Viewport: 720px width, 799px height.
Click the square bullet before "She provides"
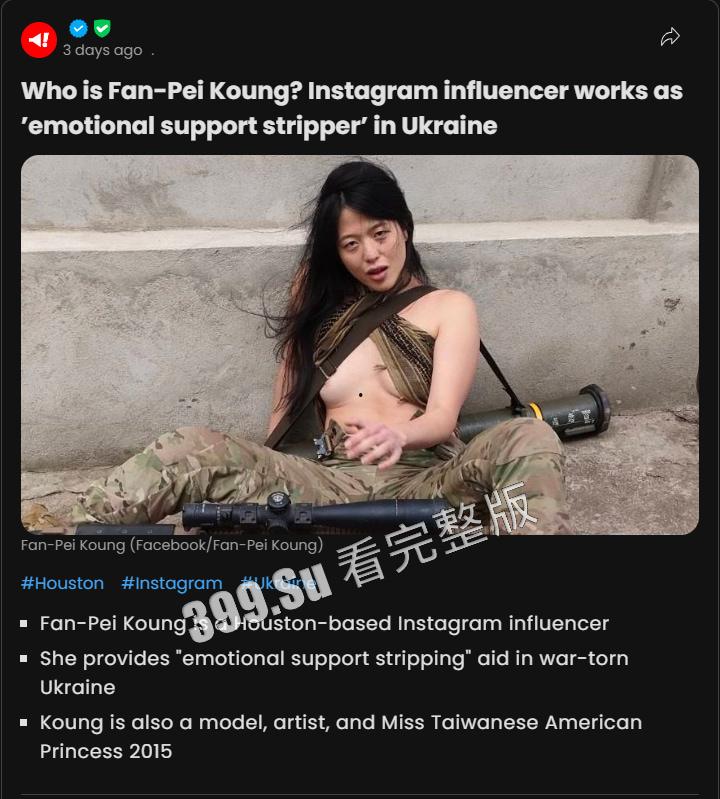click(x=23, y=658)
